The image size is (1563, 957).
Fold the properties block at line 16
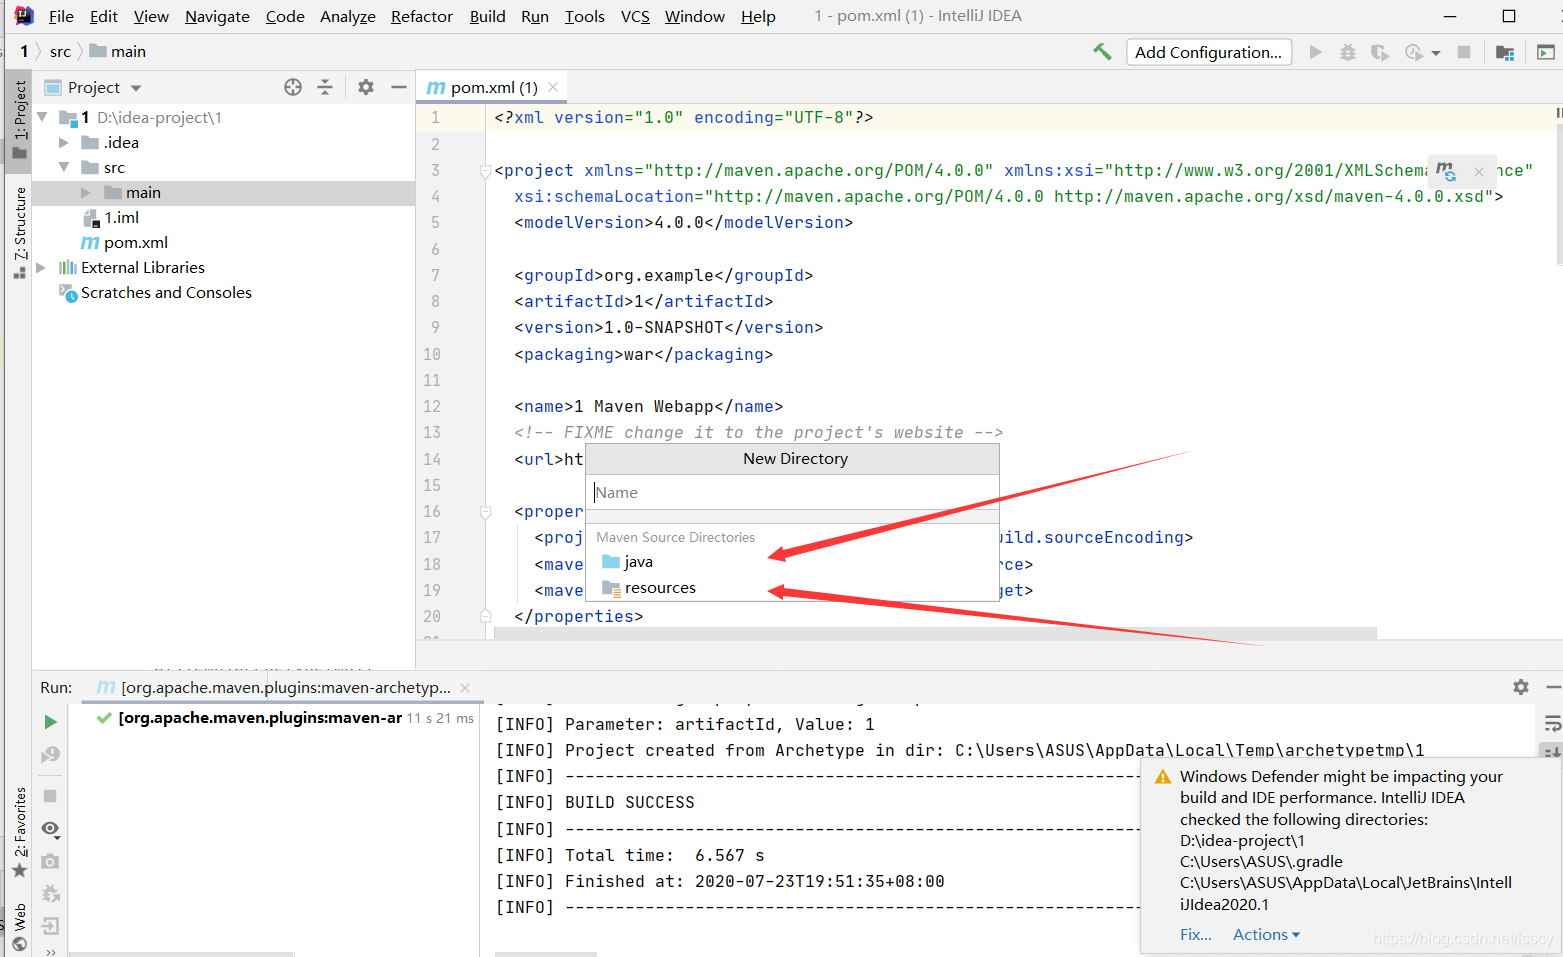coord(485,512)
